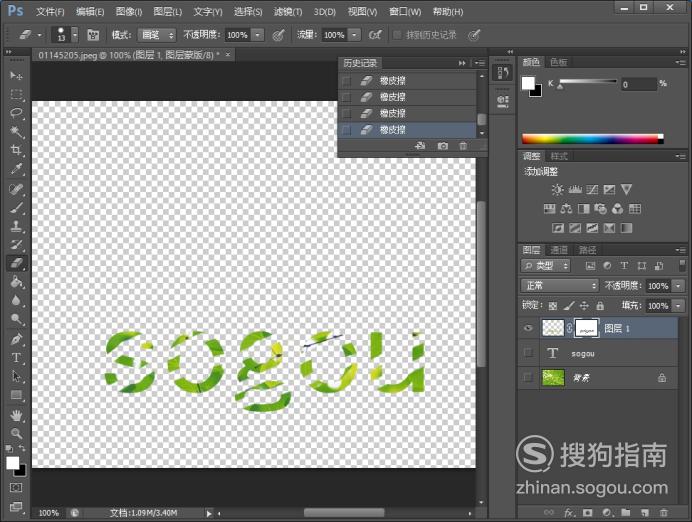The image size is (692, 522).
Task: Open layer fill 填充 dropdown arrow
Action: click(x=678, y=305)
